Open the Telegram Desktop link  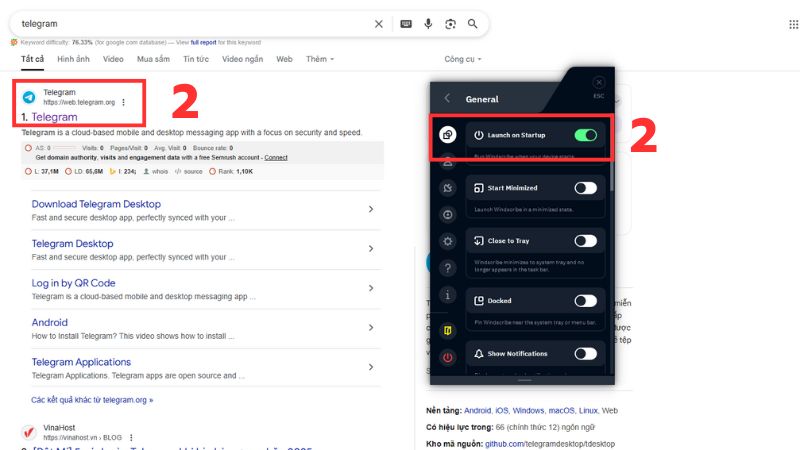(x=72, y=243)
